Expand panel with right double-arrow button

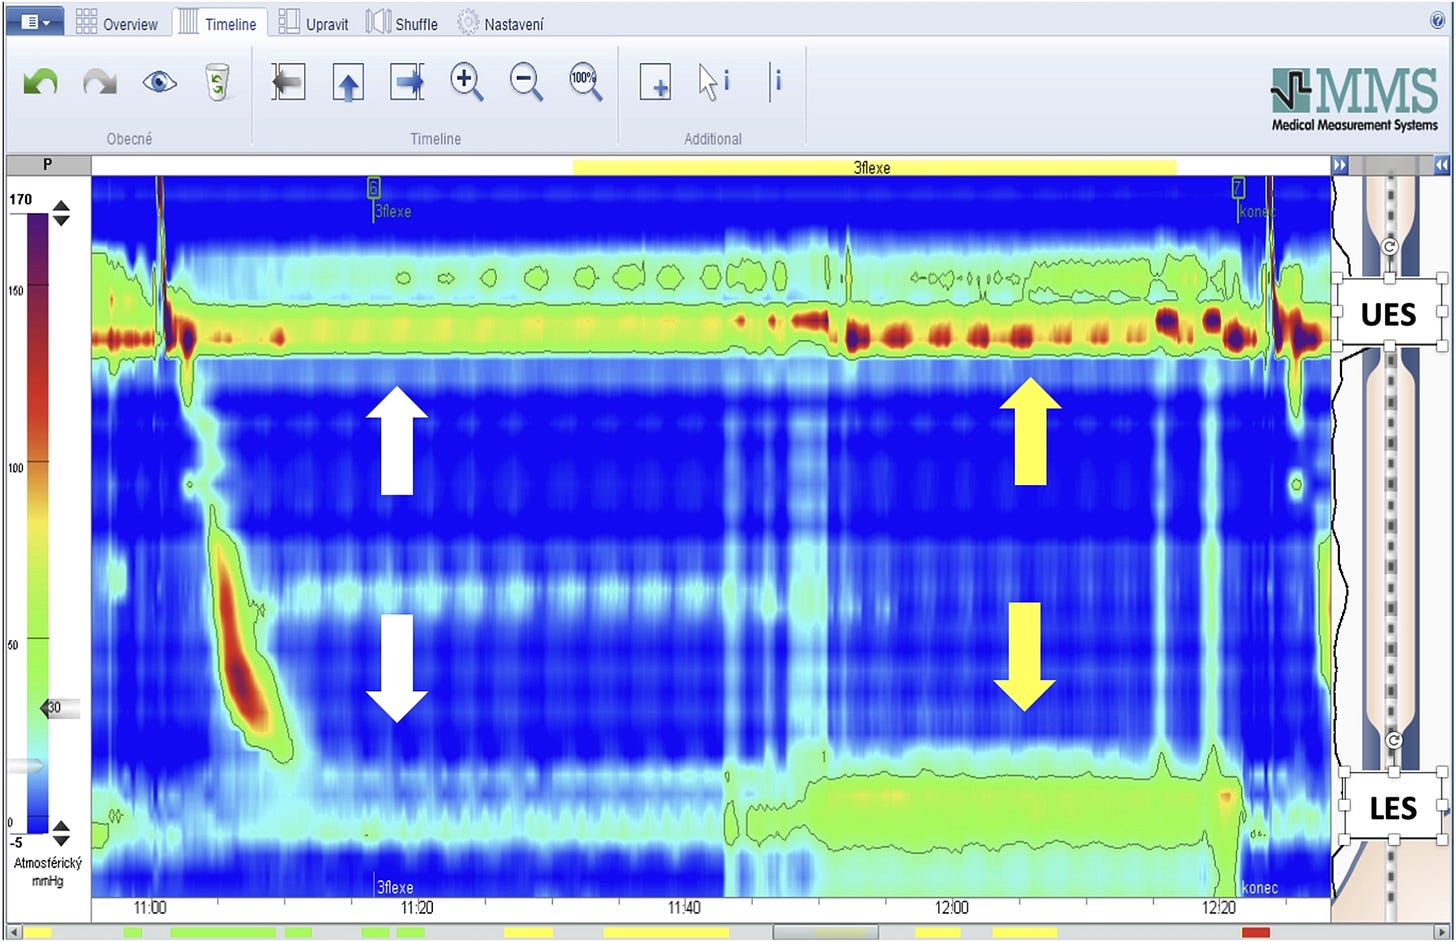(x=1340, y=165)
